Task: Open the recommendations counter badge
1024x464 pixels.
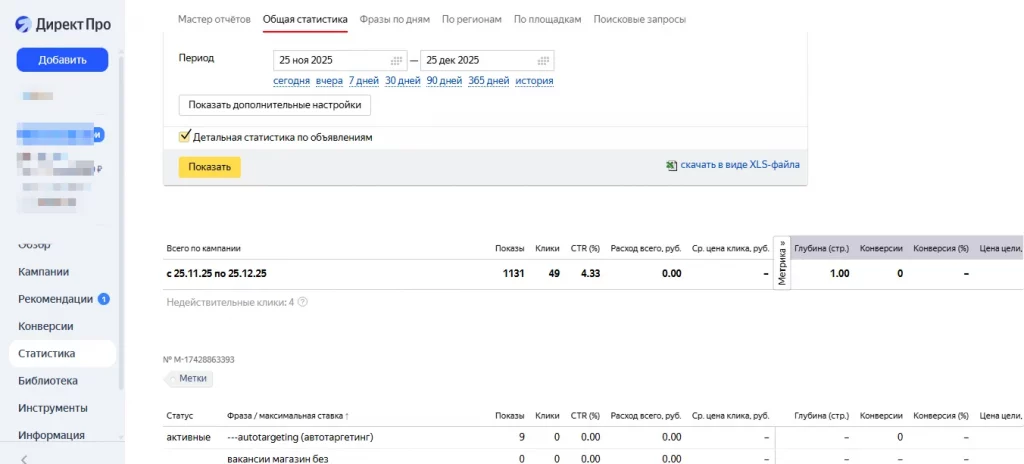Action: point(103,299)
